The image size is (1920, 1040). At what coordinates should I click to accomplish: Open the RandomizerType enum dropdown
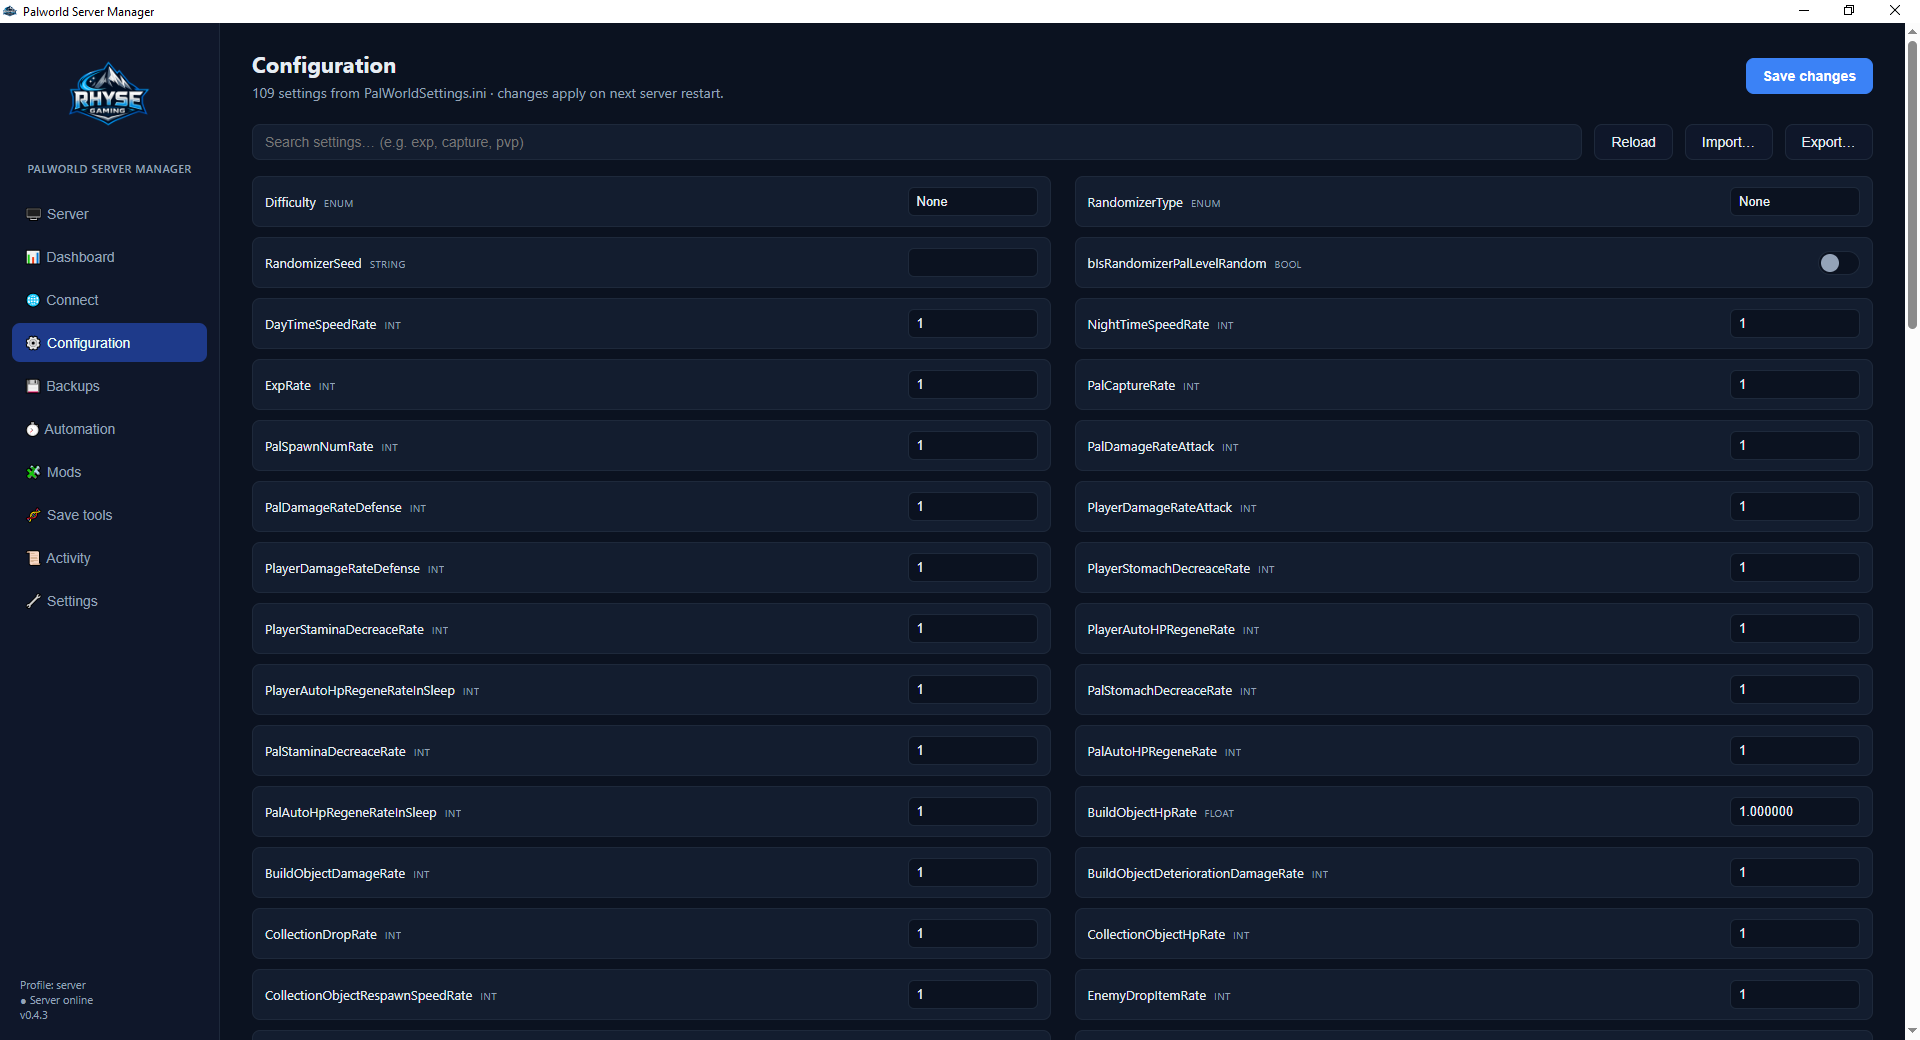coord(1795,202)
